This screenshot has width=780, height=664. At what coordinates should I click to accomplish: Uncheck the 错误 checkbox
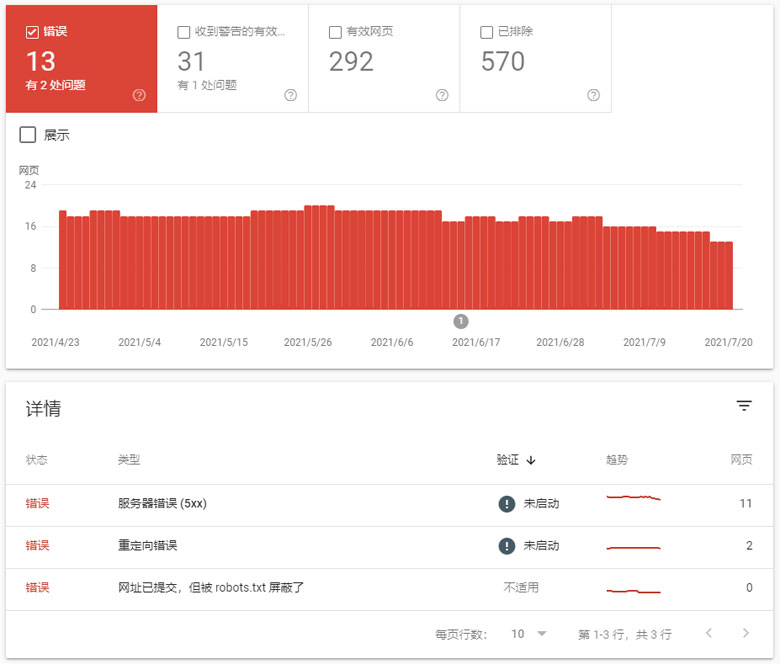point(32,32)
